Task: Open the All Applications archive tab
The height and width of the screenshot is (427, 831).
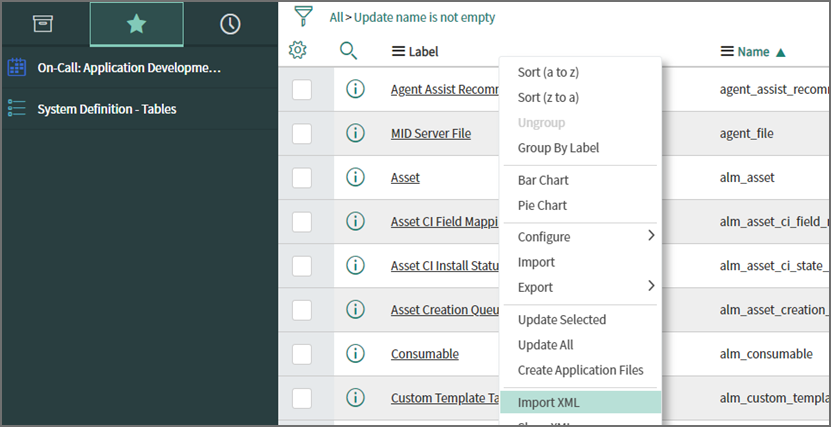Action: click(x=42, y=24)
